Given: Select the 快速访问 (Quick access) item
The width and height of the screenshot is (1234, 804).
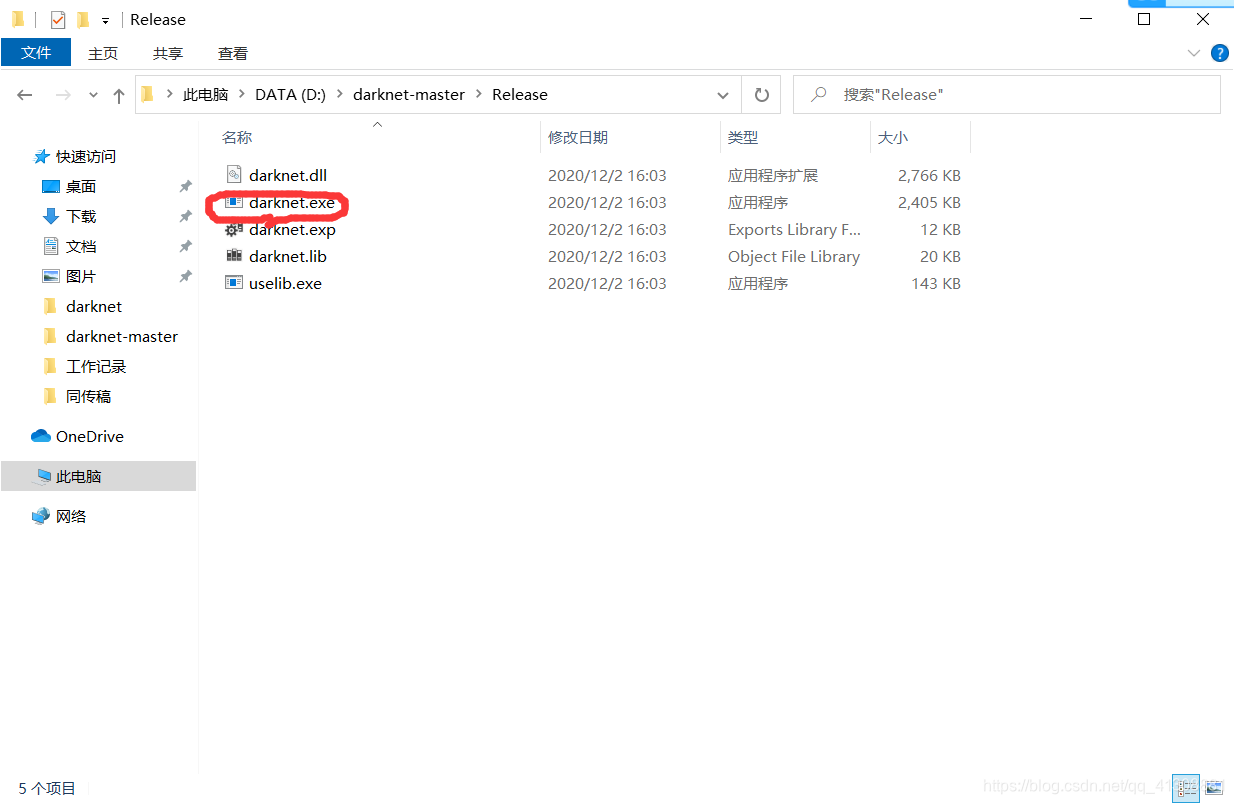Looking at the screenshot, I should (86, 156).
